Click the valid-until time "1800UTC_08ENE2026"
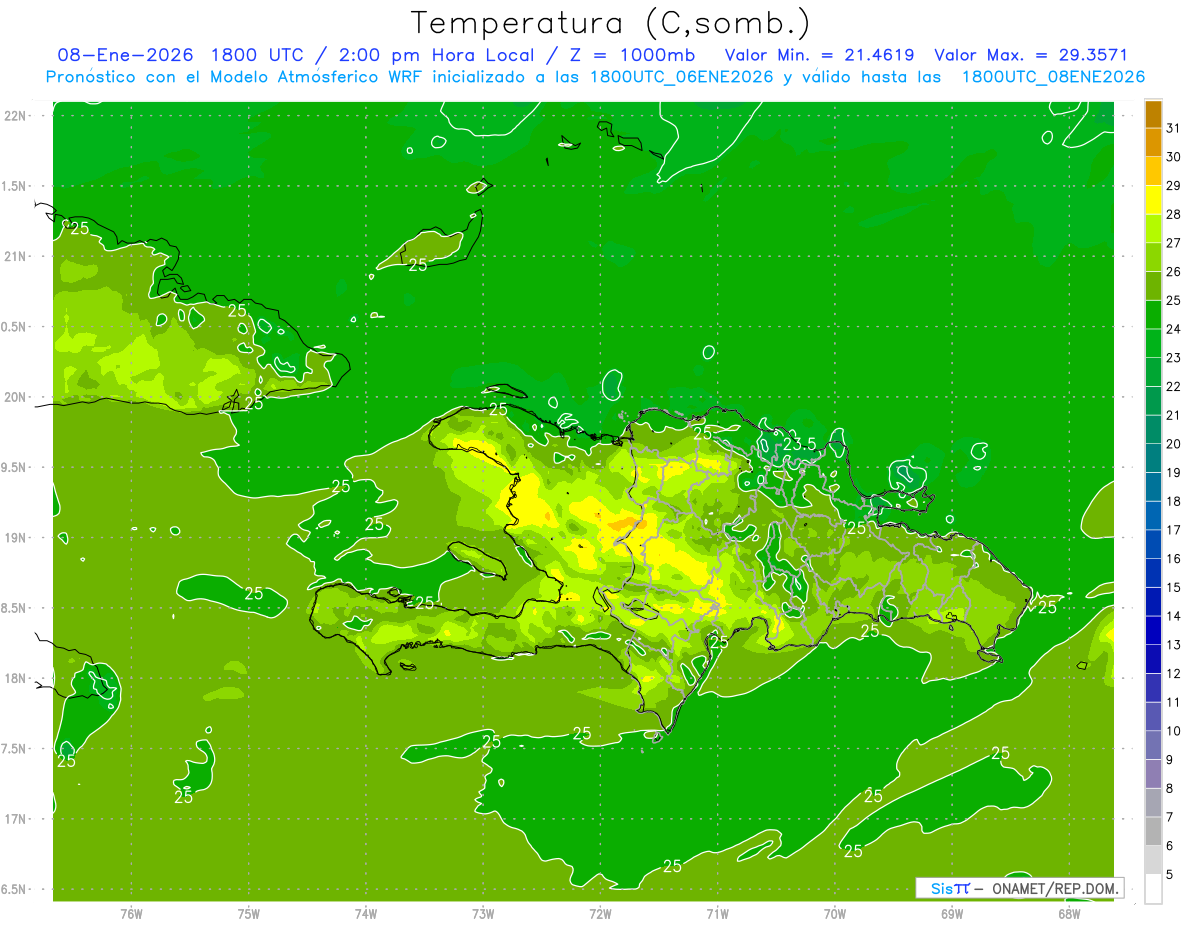The height and width of the screenshot is (927, 1200). coord(1053,77)
